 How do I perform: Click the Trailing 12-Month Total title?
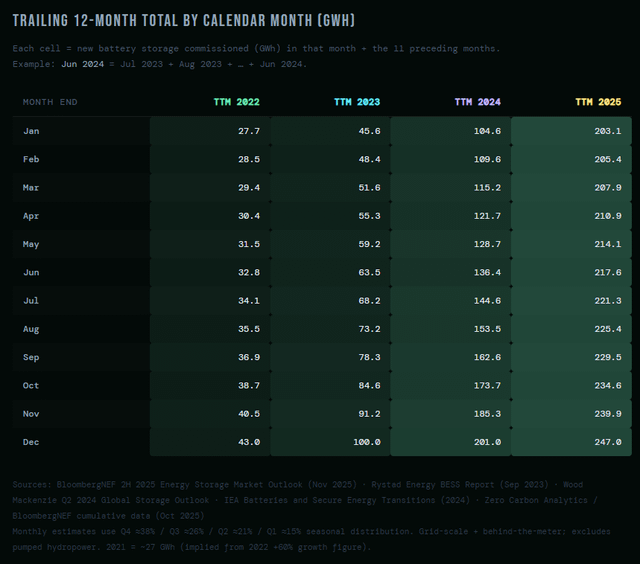click(183, 21)
